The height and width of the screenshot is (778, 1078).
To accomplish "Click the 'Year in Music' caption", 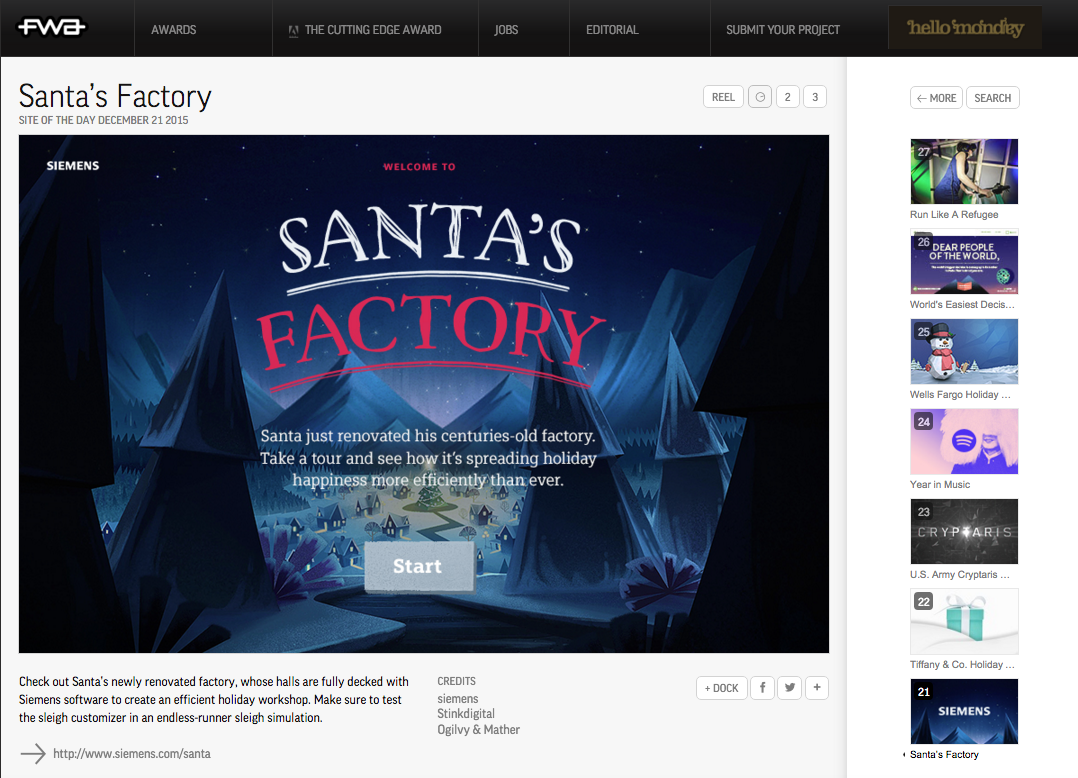I will point(940,485).
